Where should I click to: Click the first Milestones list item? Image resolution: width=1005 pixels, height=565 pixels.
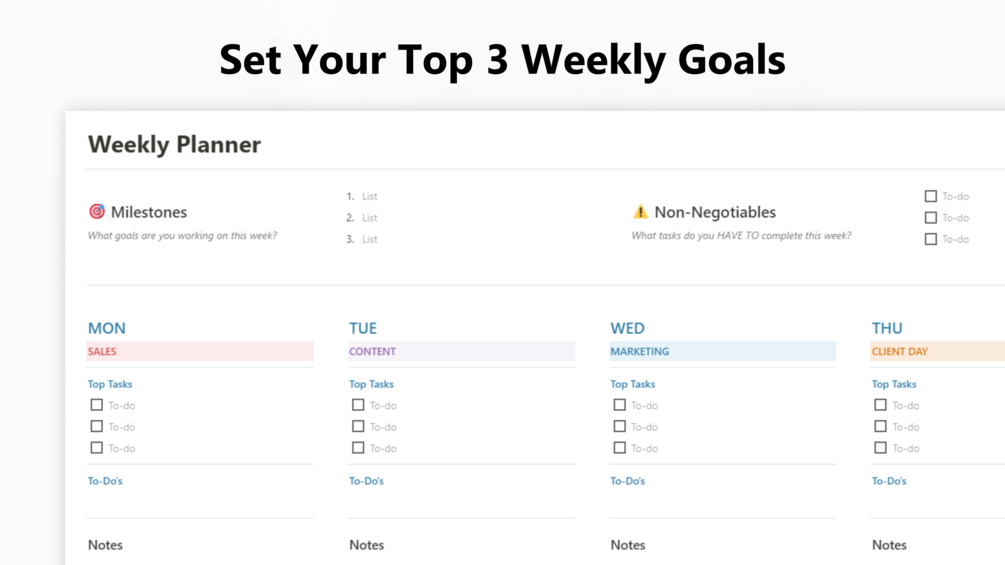(370, 197)
